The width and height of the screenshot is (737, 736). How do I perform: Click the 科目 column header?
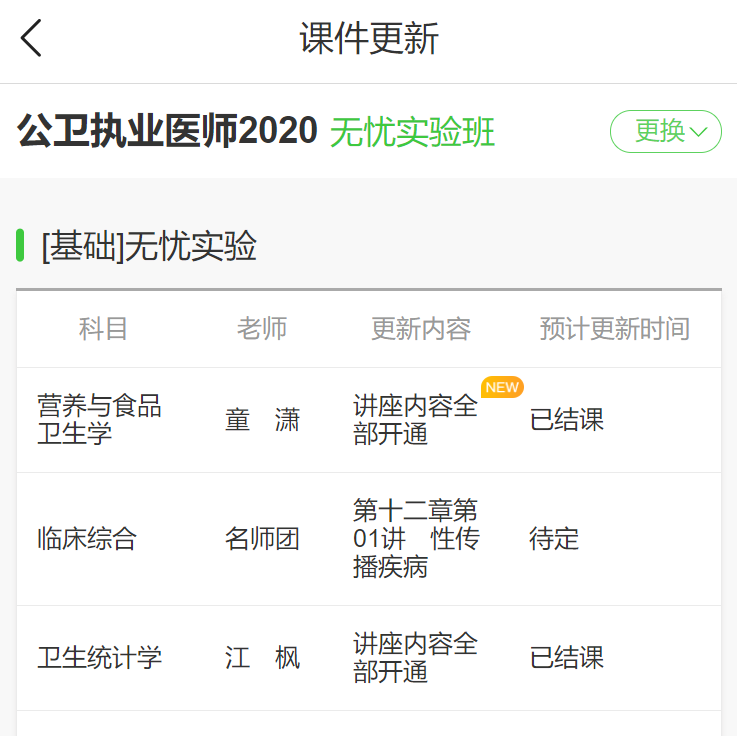[103, 329]
